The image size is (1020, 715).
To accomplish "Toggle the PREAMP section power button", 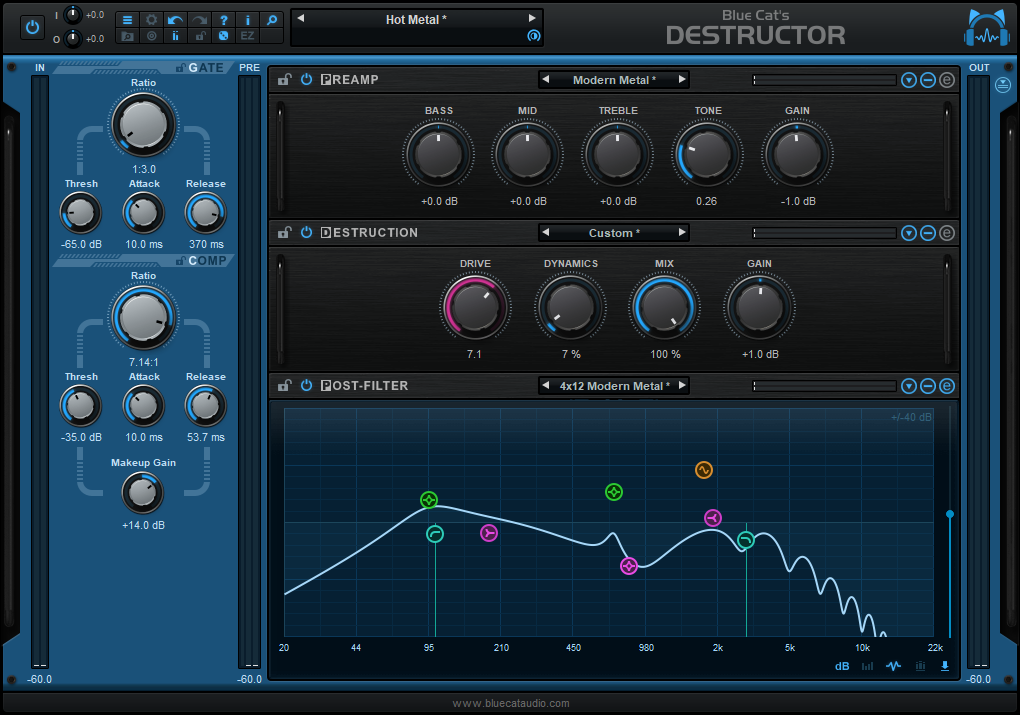I will coord(306,79).
